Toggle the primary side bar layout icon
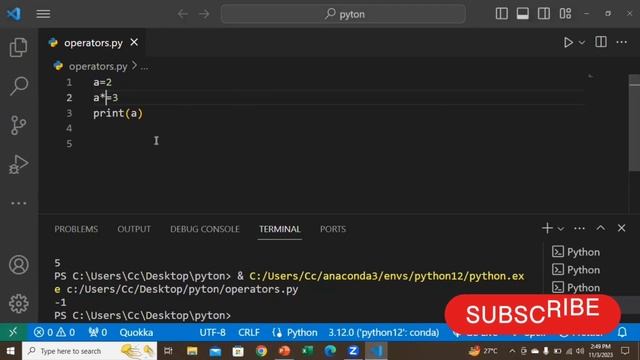 pos(502,13)
